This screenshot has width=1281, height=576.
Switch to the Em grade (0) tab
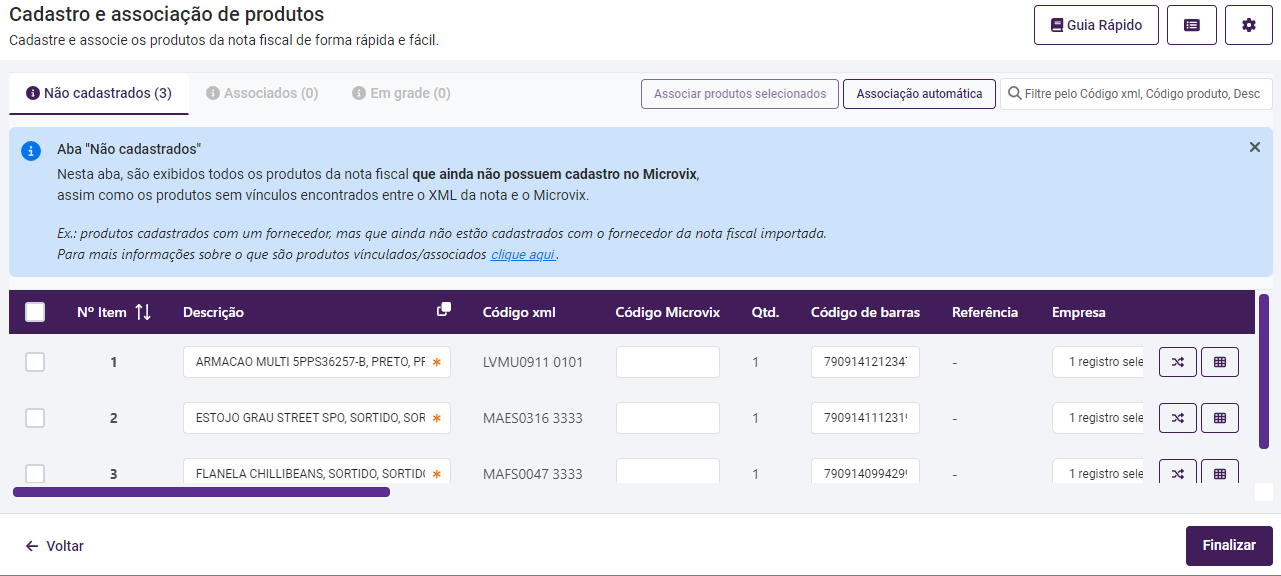coord(401,93)
